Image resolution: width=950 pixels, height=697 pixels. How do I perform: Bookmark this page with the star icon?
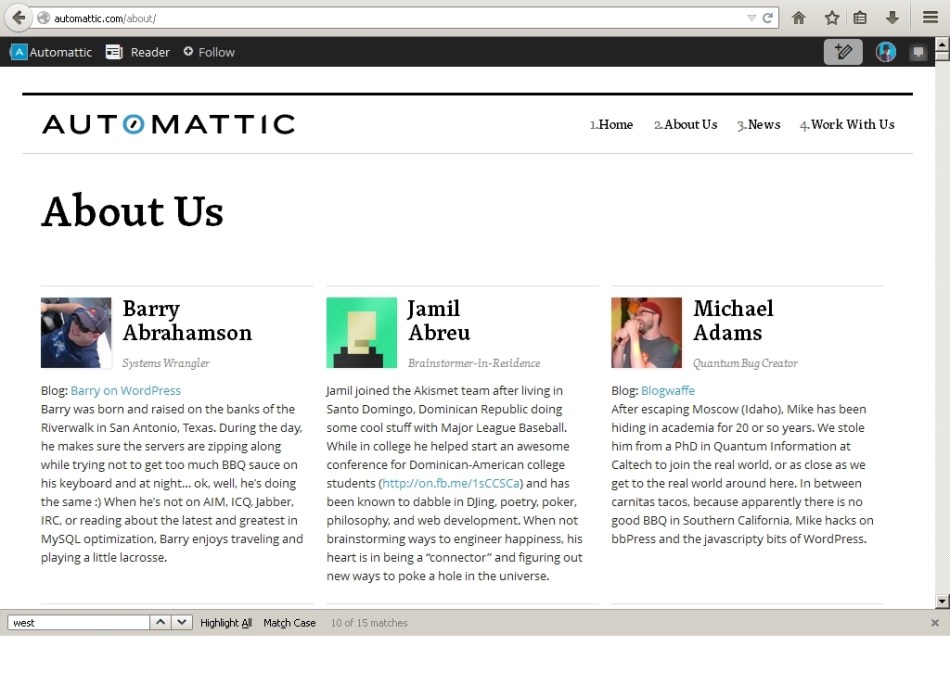pyautogui.click(x=831, y=18)
